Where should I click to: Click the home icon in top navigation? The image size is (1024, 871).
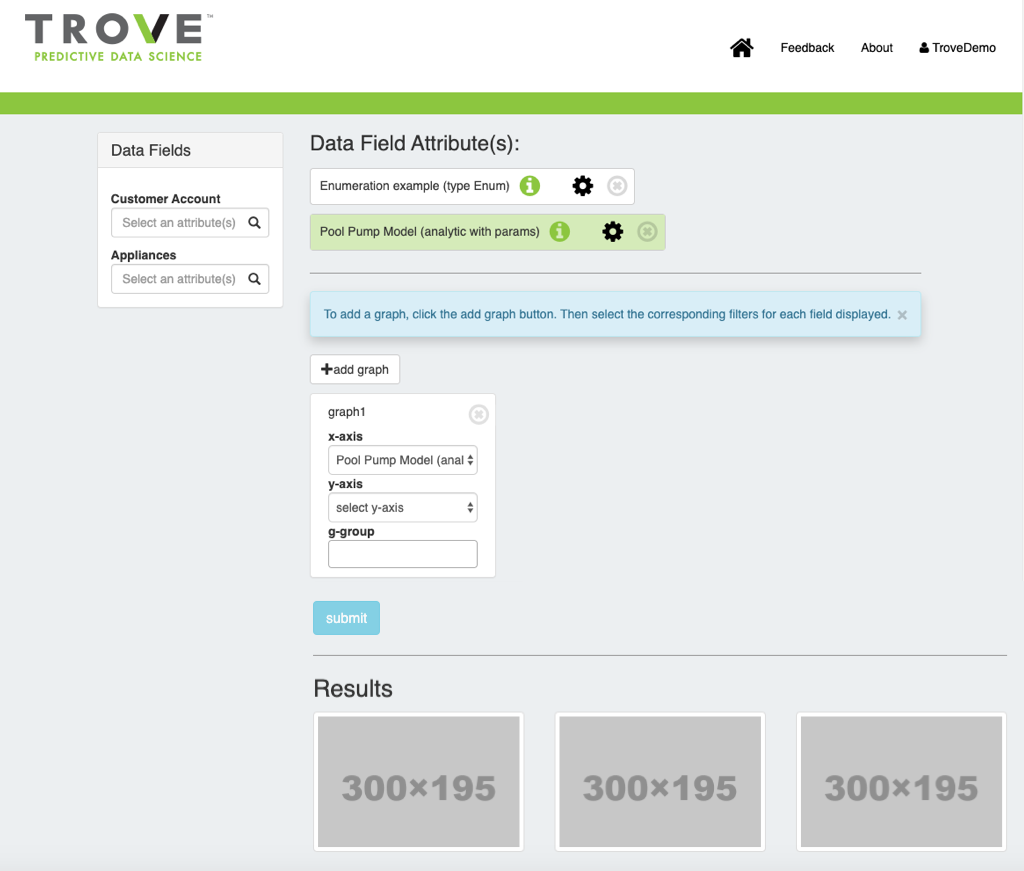(x=741, y=48)
